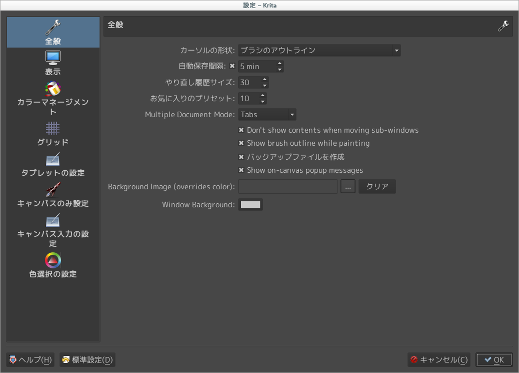Viewport: 519px width, 373px height.
Task: Decrease やり直し履歴サイズ undo history value
Action: click(x=265, y=85)
